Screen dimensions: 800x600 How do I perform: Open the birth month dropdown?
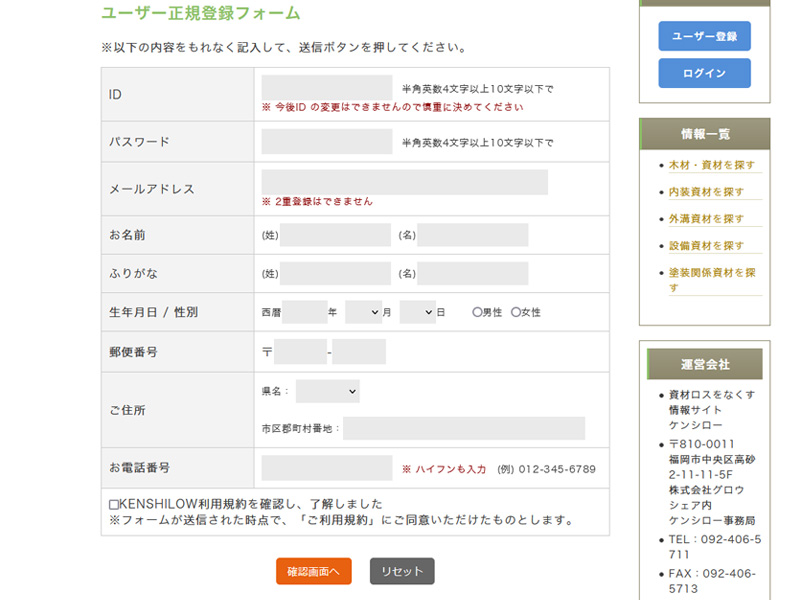tap(363, 311)
